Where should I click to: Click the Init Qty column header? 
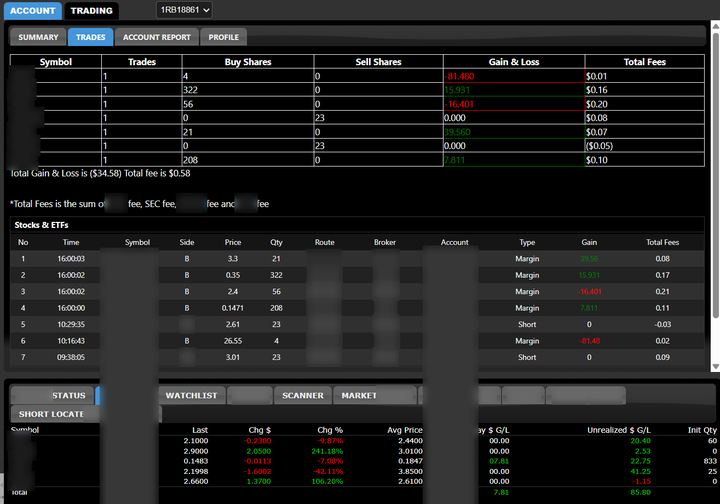pos(702,430)
